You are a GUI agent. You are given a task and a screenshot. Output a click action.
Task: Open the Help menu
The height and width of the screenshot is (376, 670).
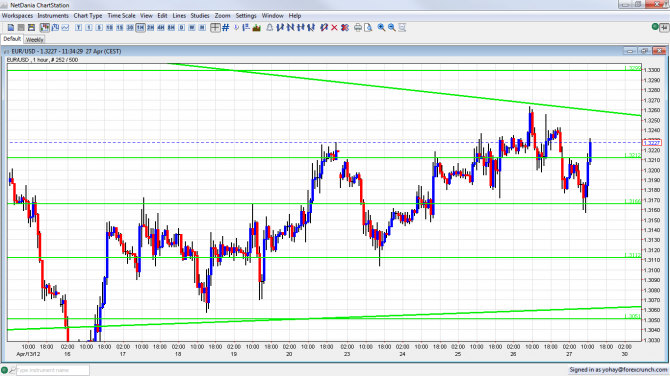coord(295,16)
